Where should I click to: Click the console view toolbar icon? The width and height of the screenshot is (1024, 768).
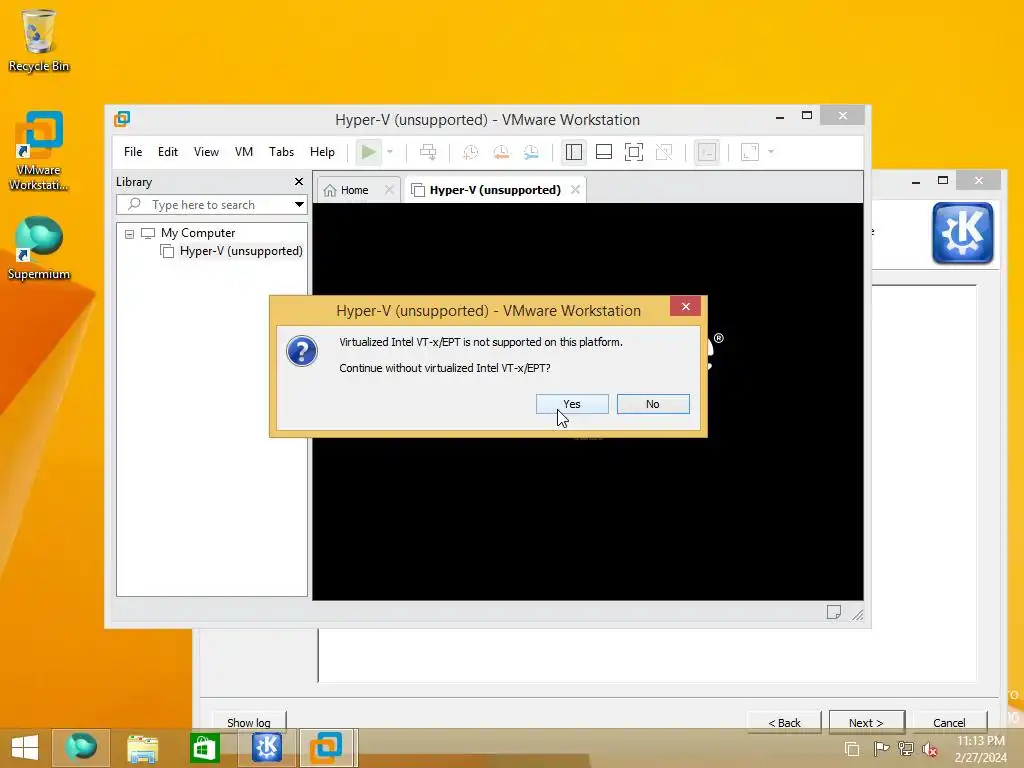point(707,152)
